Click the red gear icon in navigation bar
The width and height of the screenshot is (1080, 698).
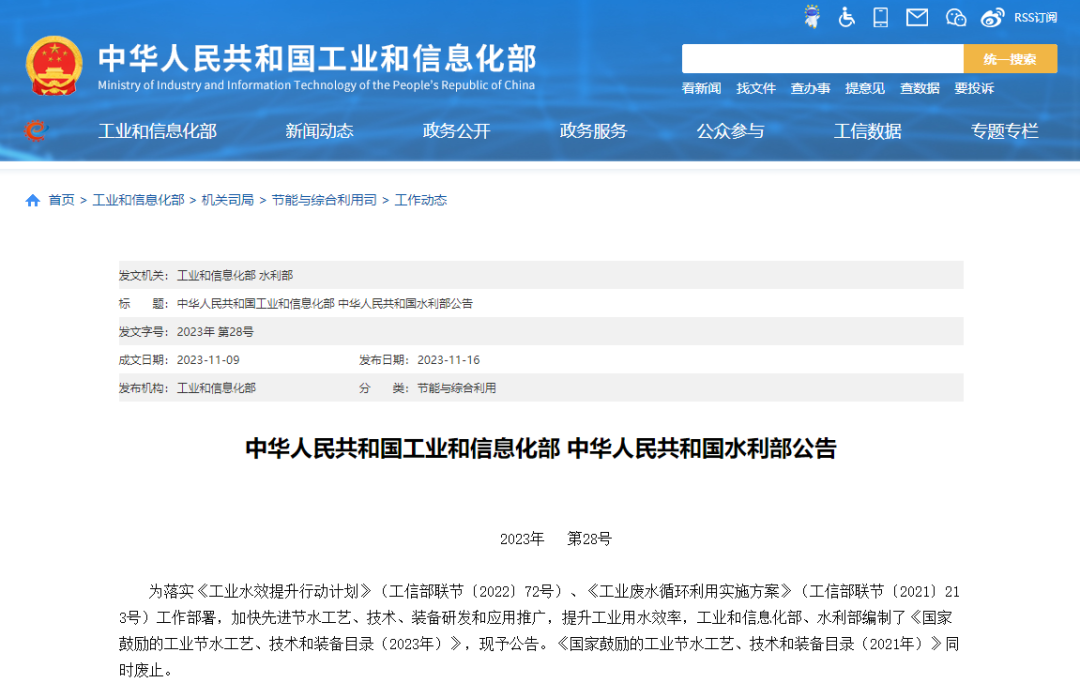pyautogui.click(x=35, y=131)
